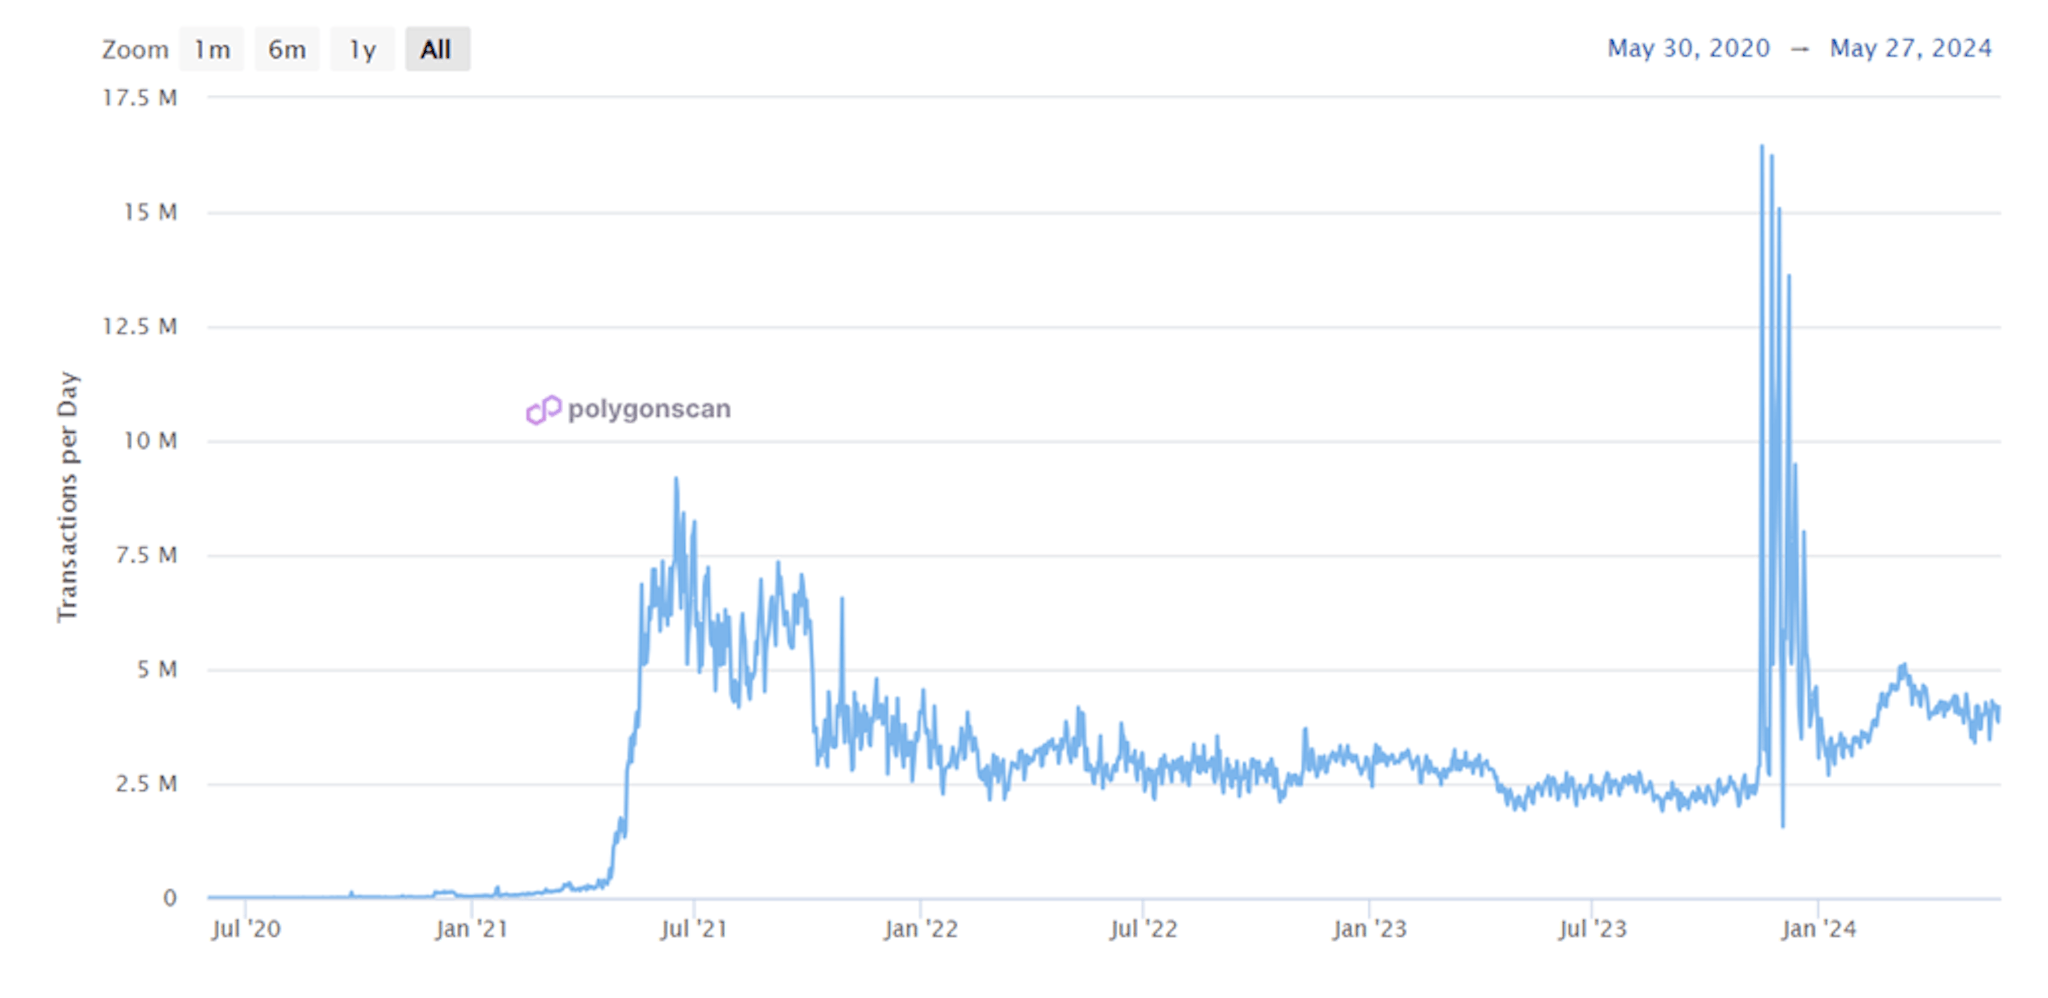
Task: Click the Zoom label
Action: pos(135,50)
